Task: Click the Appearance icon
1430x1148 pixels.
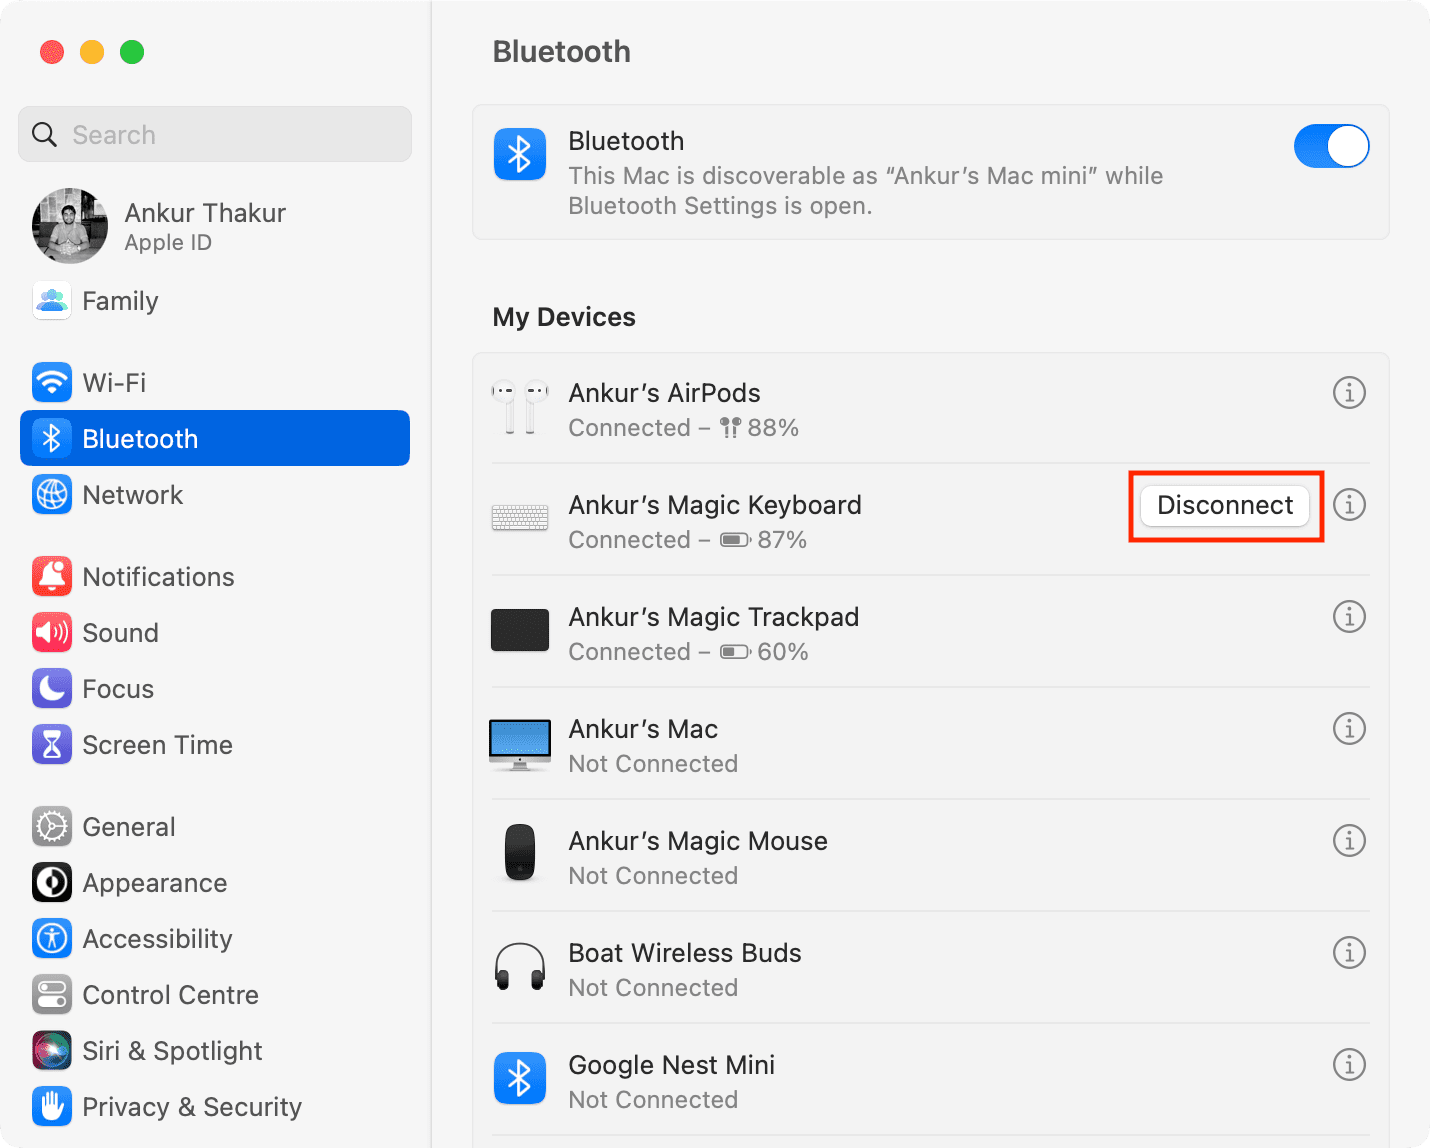Action: tap(52, 883)
